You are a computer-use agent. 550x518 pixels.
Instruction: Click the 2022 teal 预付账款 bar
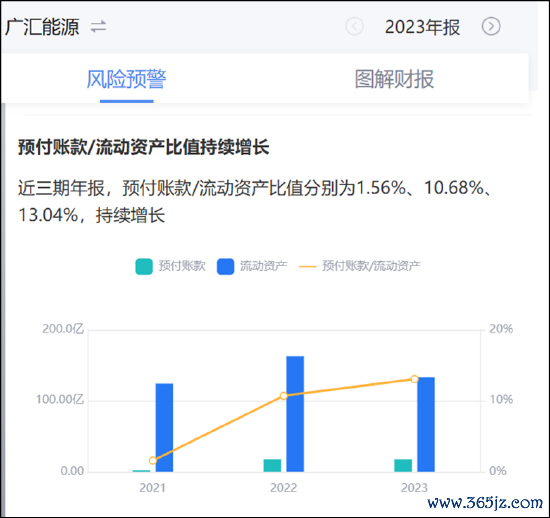[272, 465]
